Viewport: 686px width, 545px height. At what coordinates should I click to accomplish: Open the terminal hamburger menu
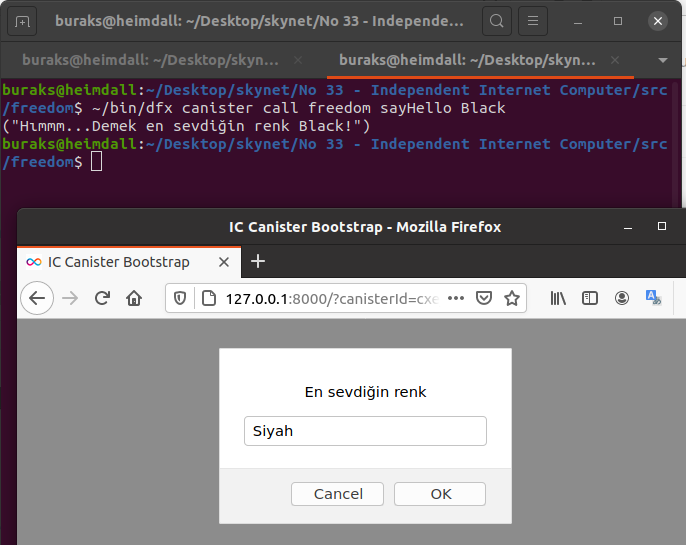pos(532,21)
